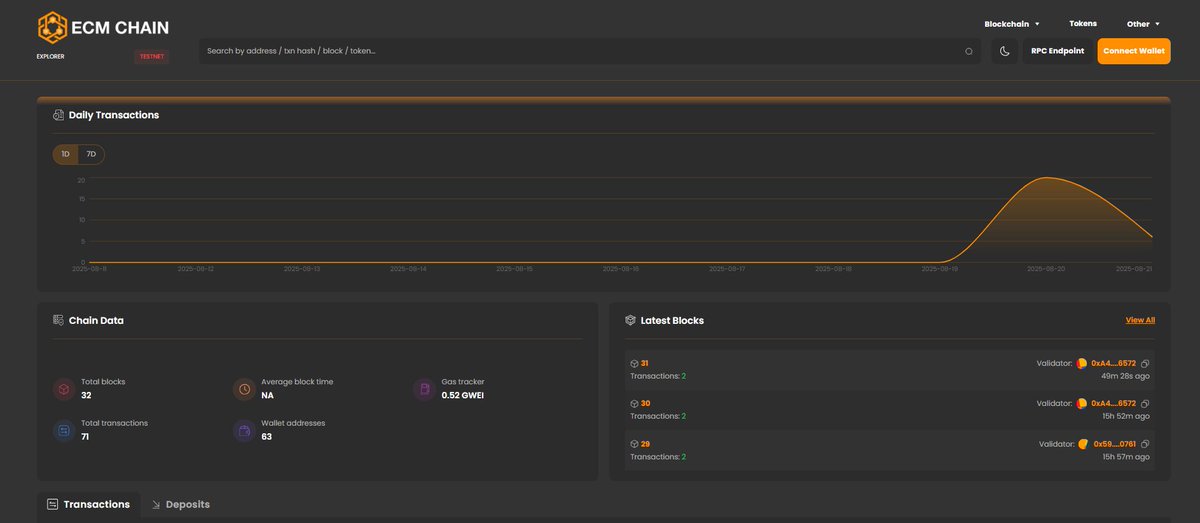Click the Total blocks value 32
The width and height of the screenshot is (1200, 523).
(x=86, y=395)
